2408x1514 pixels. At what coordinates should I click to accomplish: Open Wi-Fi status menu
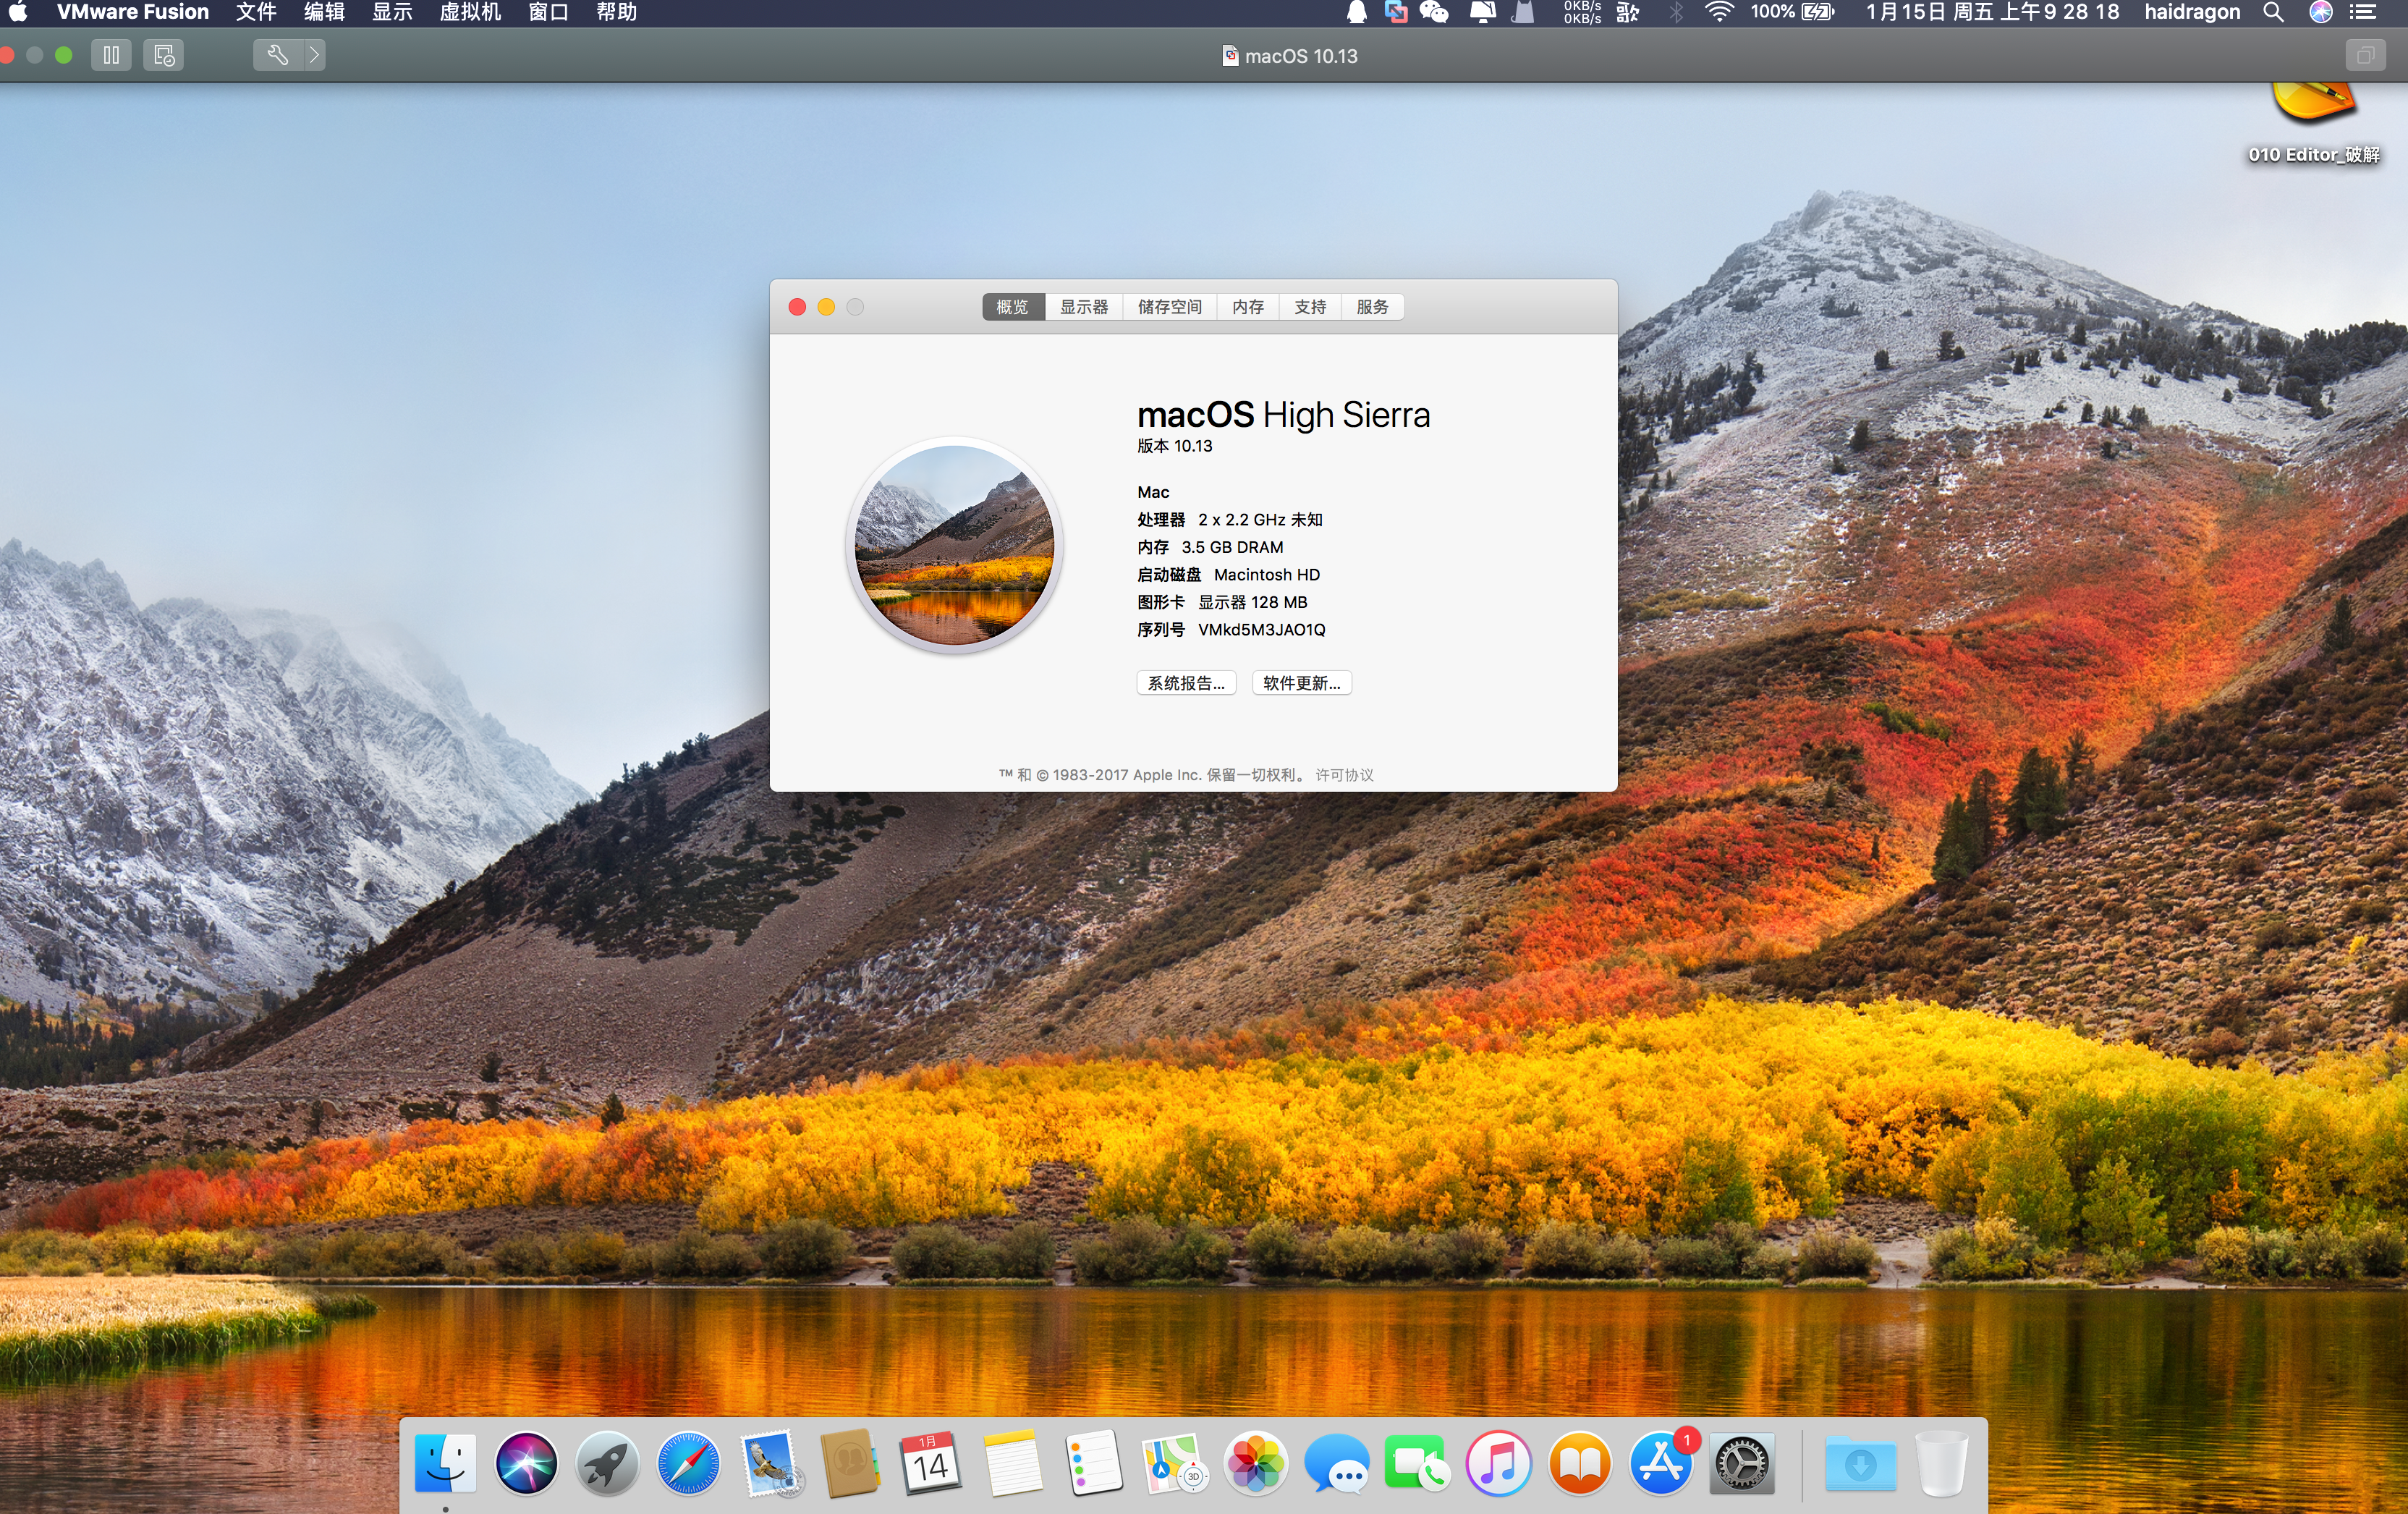pos(1719,12)
